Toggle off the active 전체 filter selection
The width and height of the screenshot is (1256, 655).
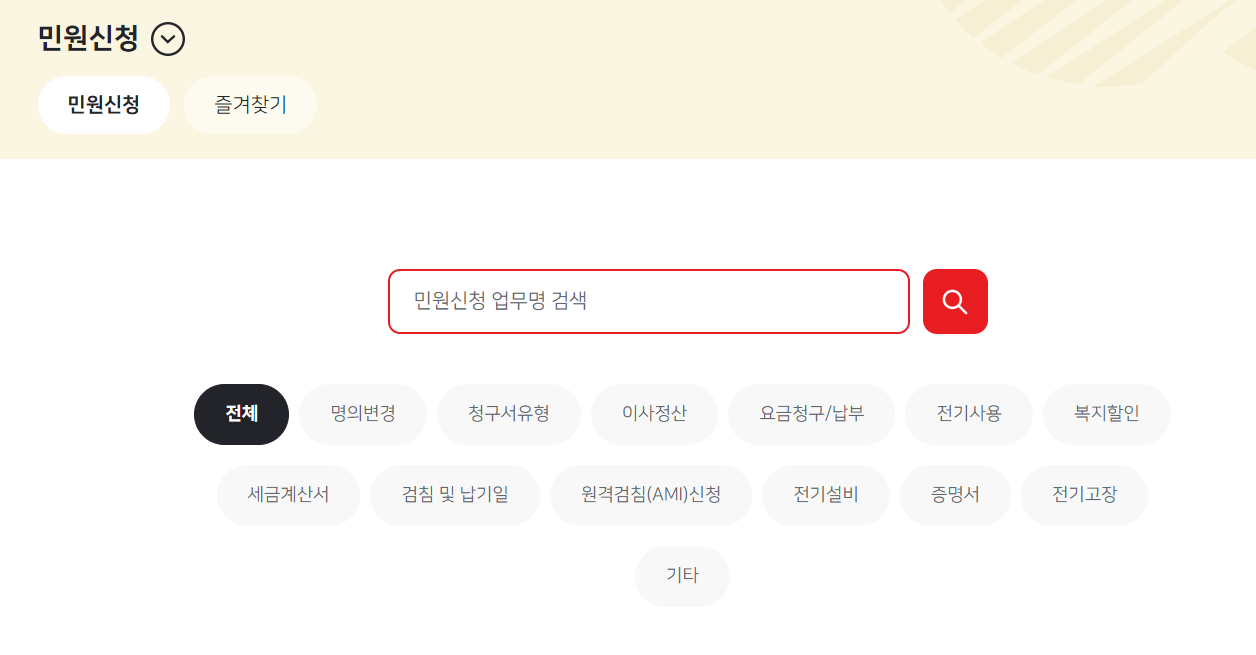point(240,414)
